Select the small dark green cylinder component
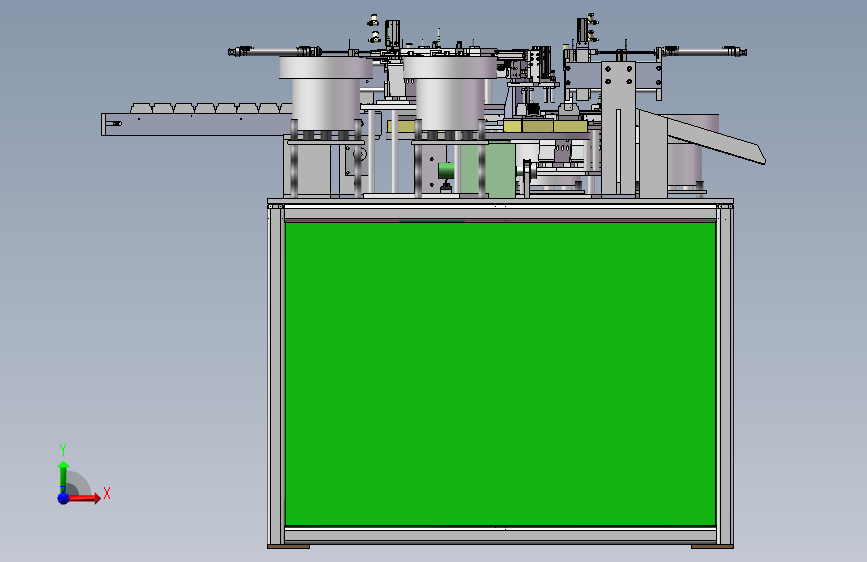This screenshot has width=867, height=562. 446,170
